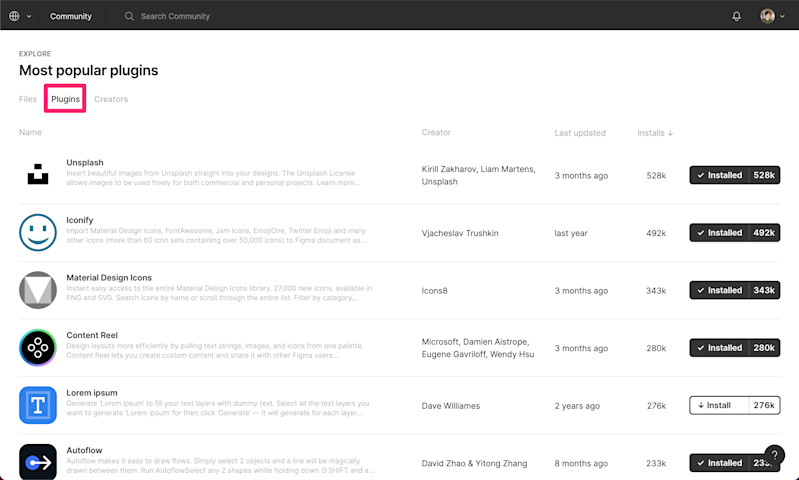Toggle Installed button for Iconify
Image resolution: width=799 pixels, height=480 pixels.
[x=734, y=232]
